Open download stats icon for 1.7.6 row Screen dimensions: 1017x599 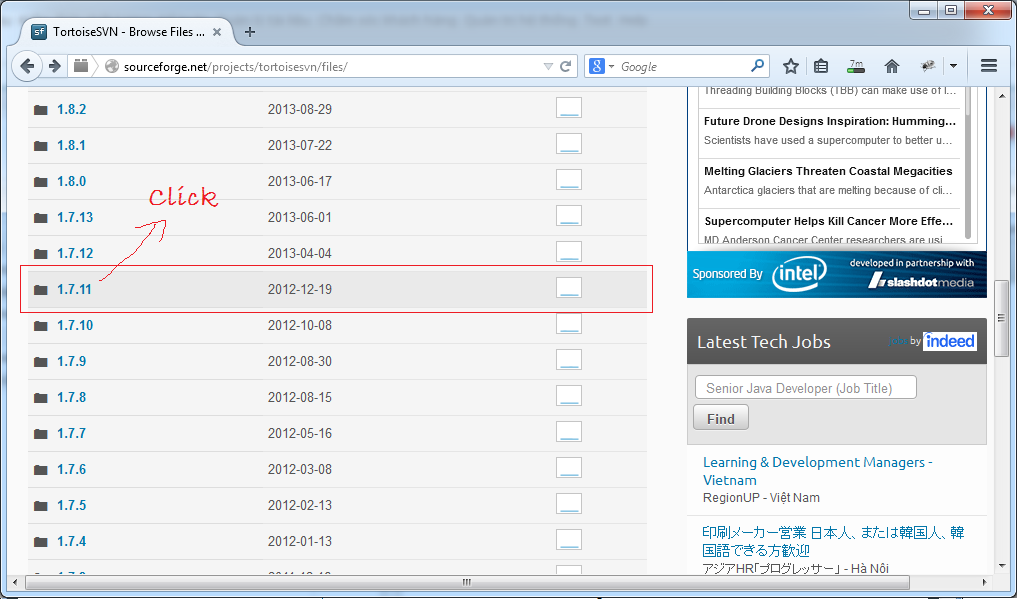[569, 468]
